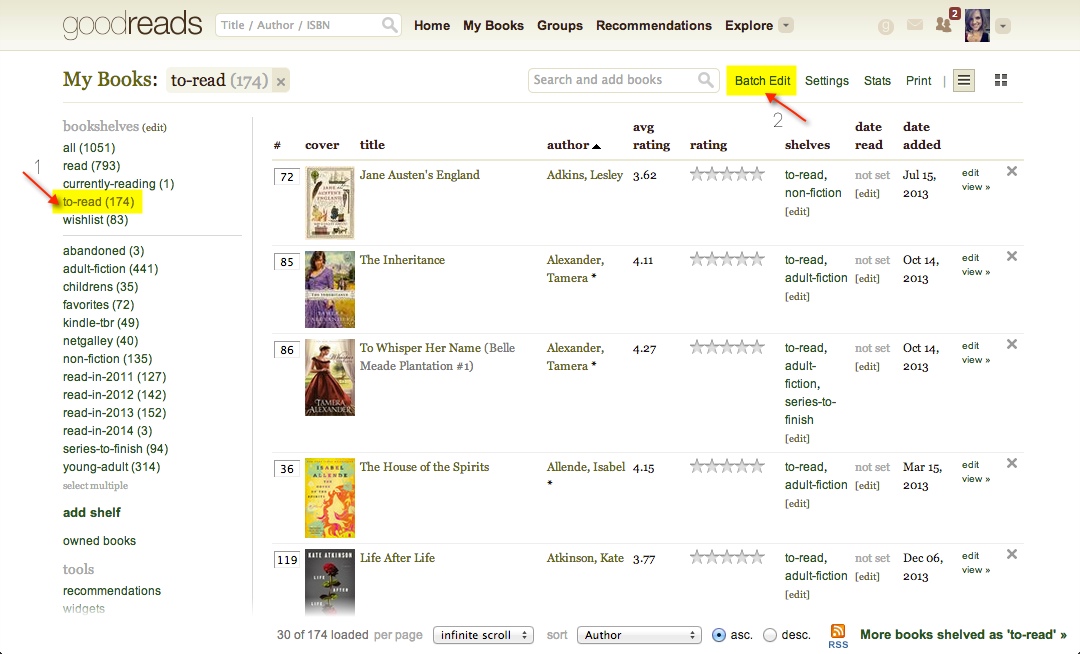Open the messages envelope icon
The height and width of the screenshot is (654, 1080).
pyautogui.click(x=915, y=25)
